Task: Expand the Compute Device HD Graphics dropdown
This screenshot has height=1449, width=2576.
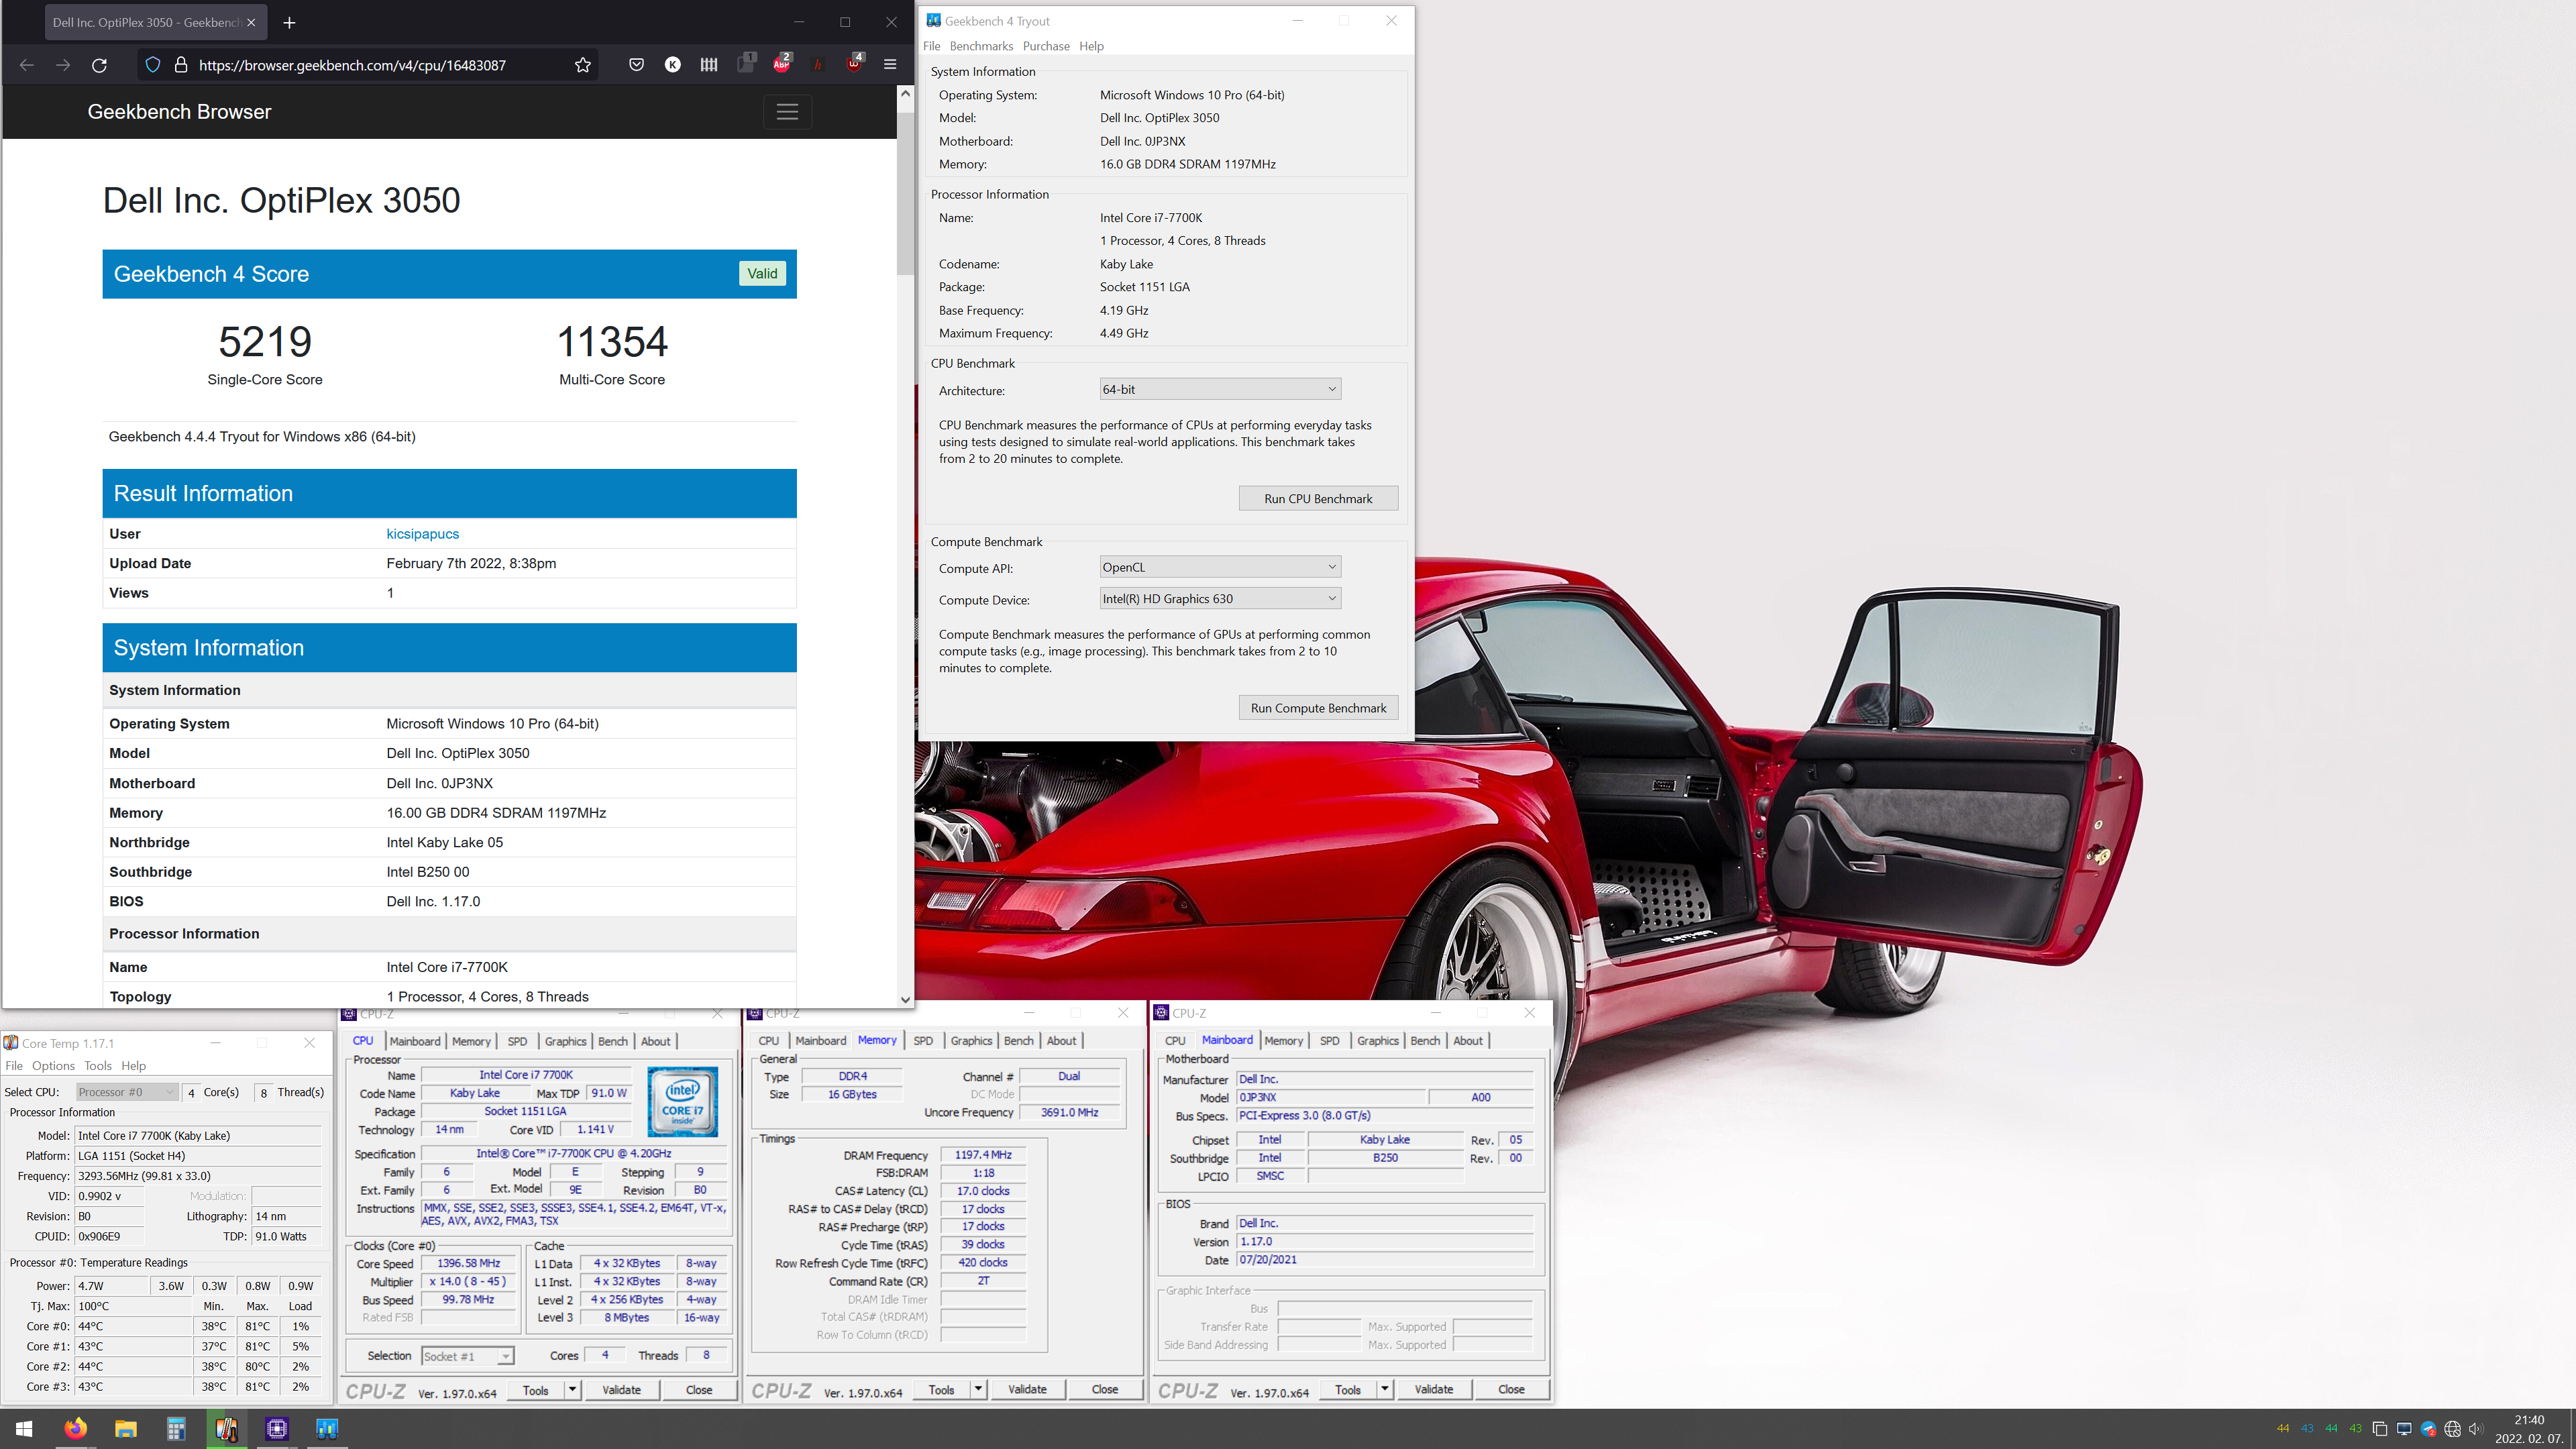Action: click(x=1220, y=599)
